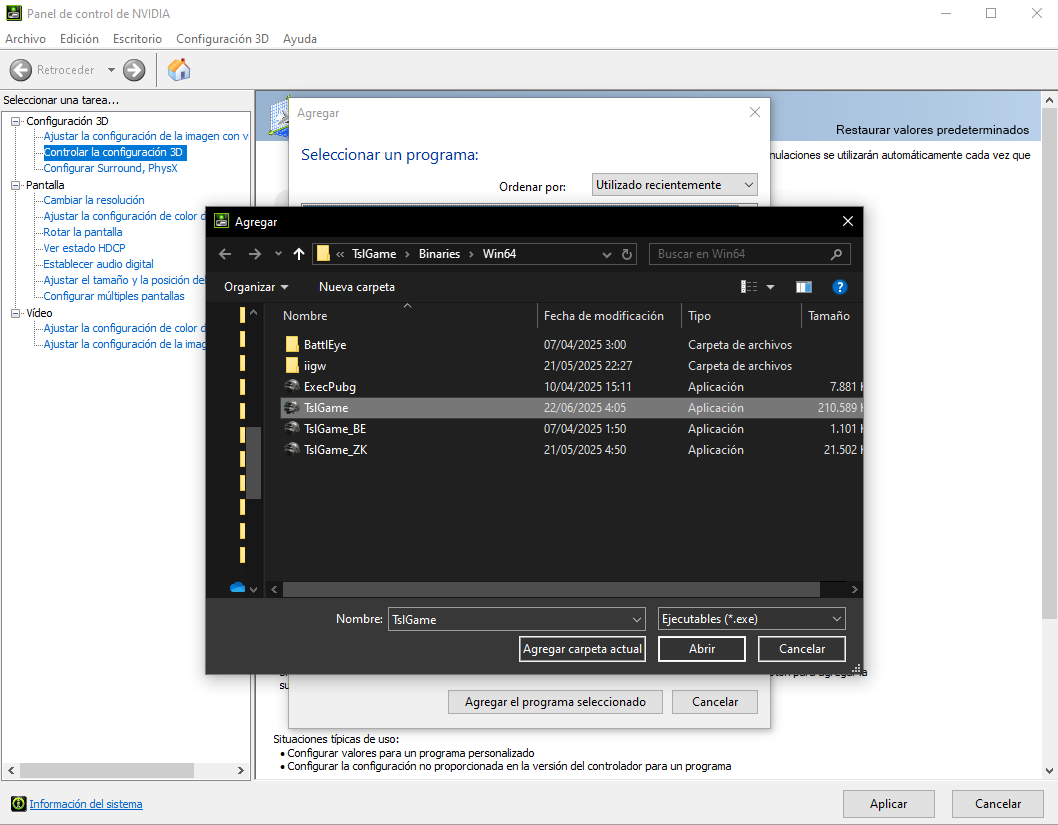The height and width of the screenshot is (825, 1058).
Task: Click the Abrir button
Action: (x=702, y=649)
